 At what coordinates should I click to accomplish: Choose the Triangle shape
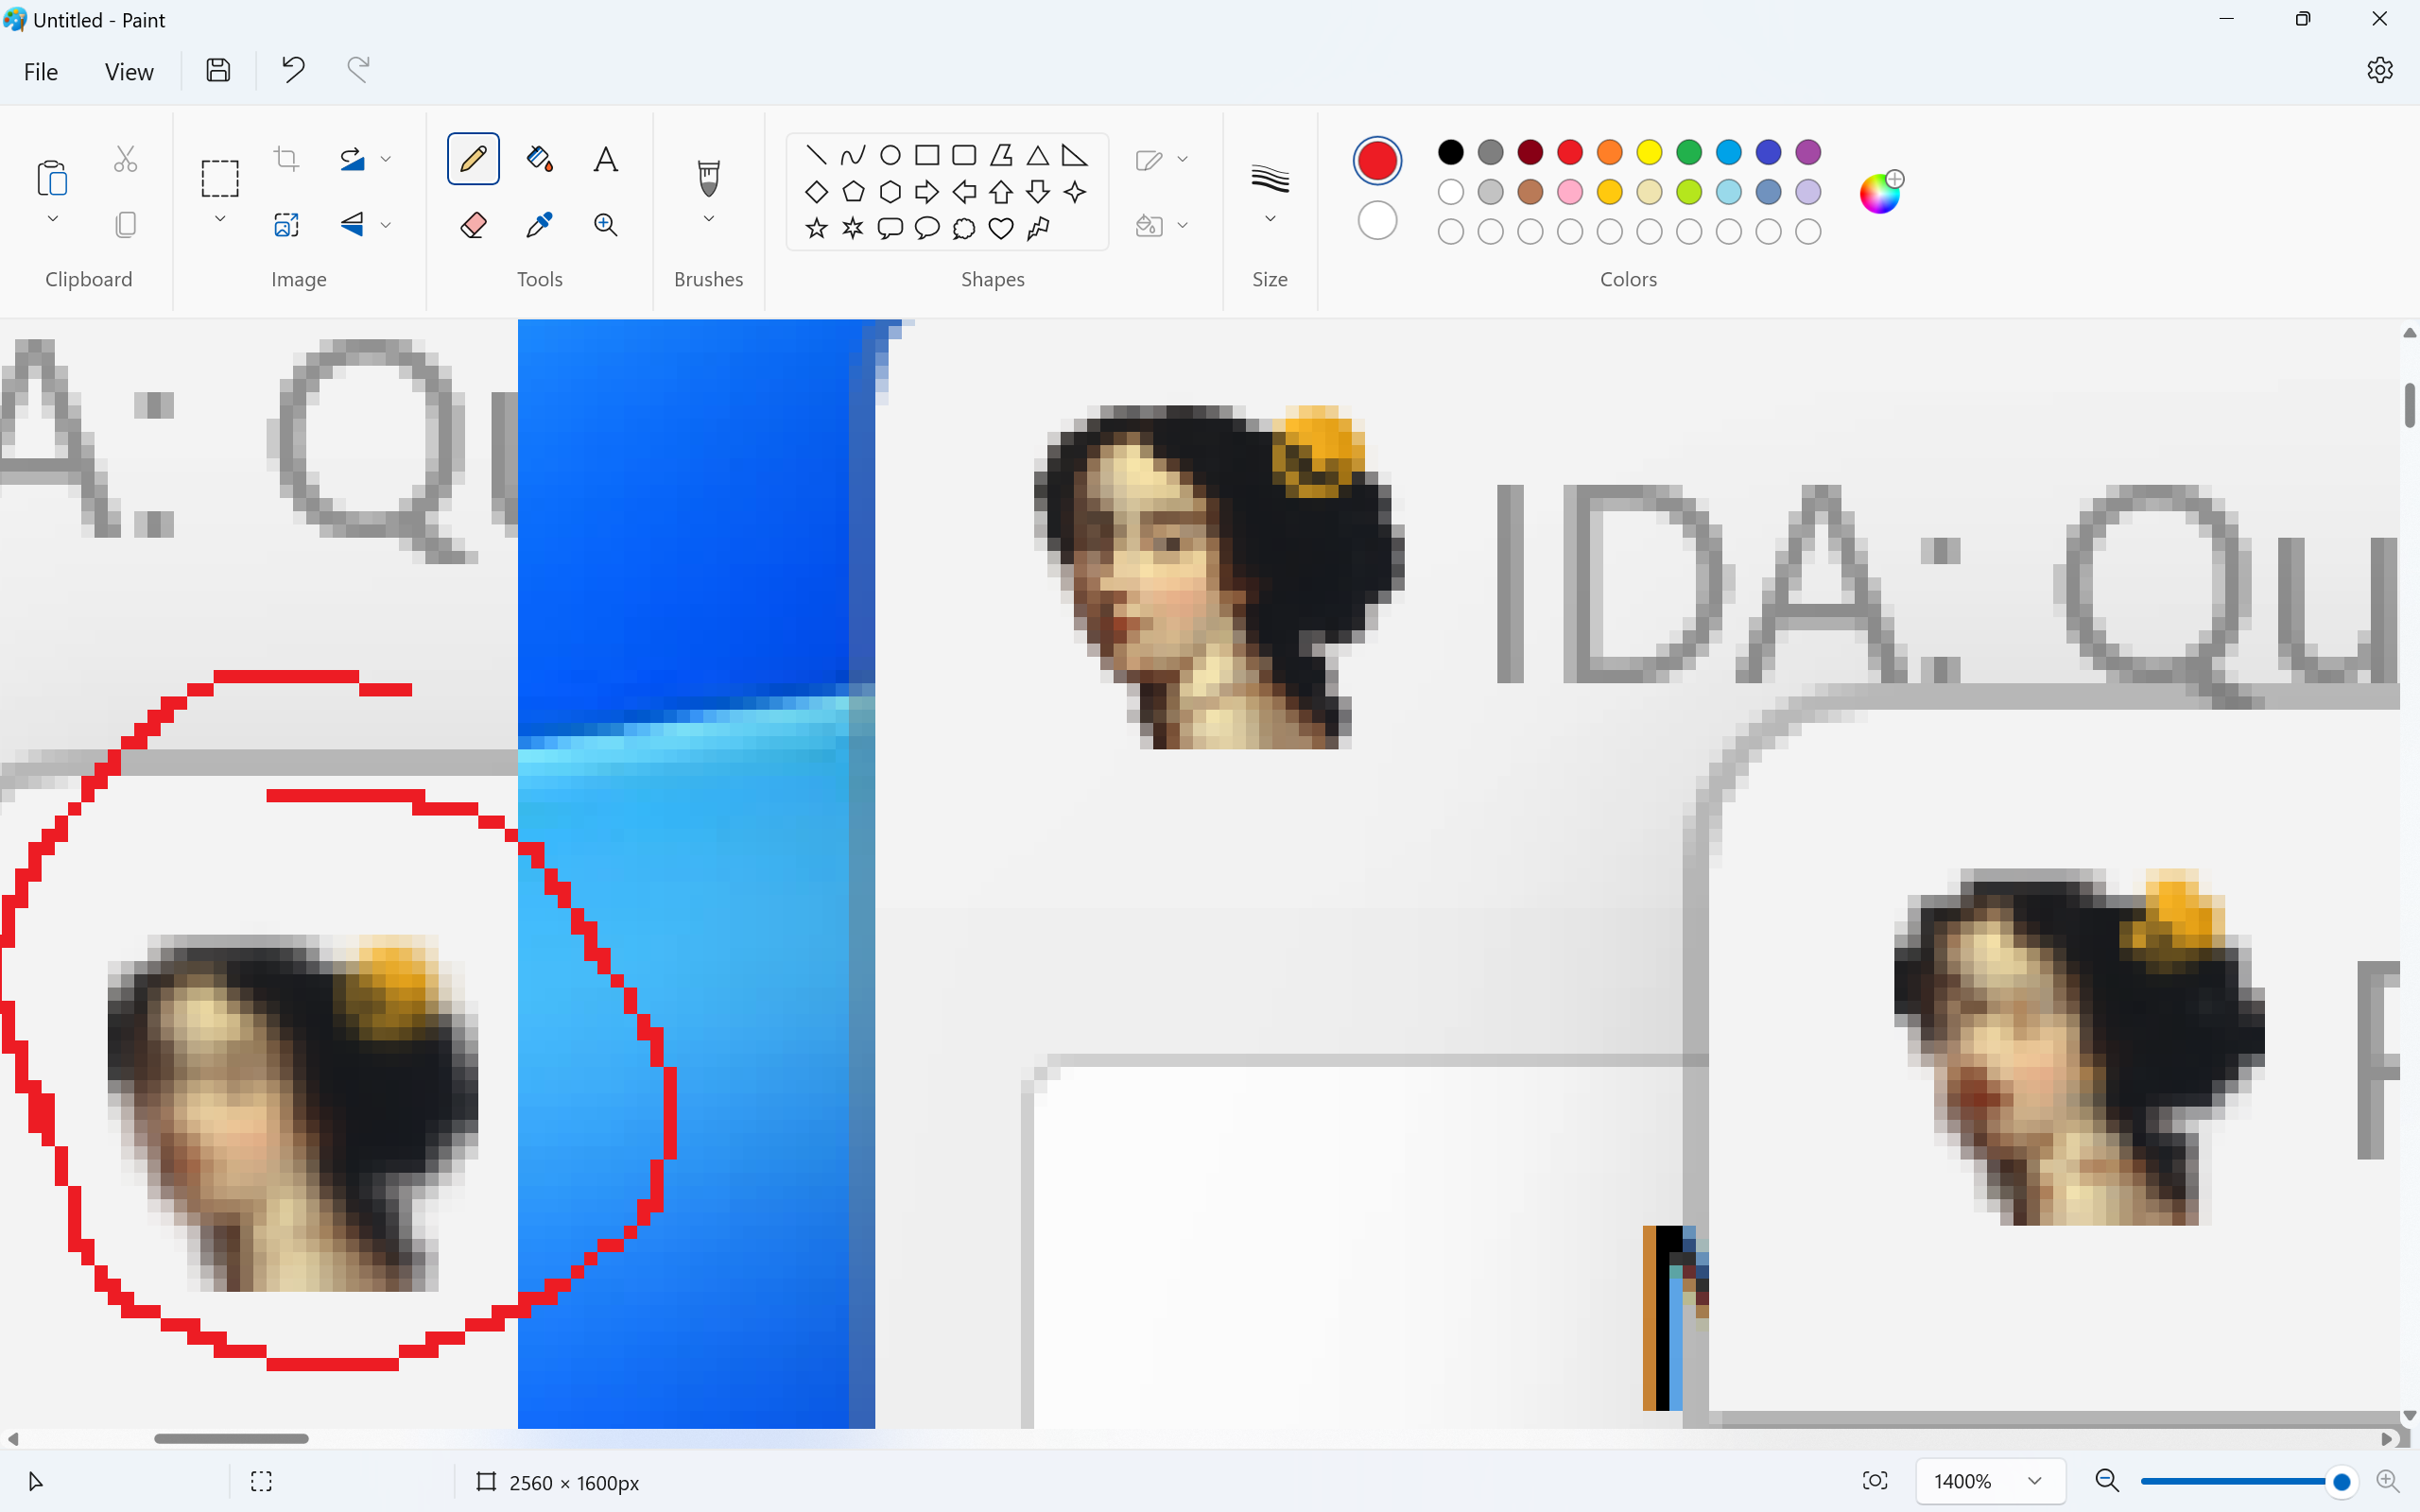(1038, 155)
